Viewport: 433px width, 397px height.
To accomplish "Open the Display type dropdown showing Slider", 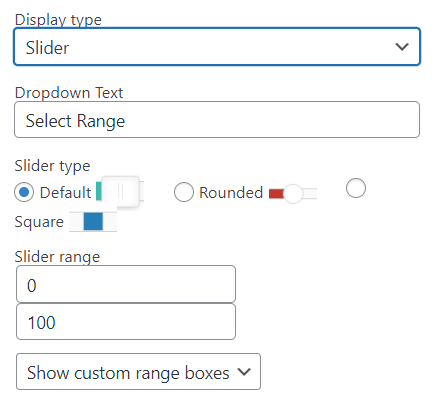I will [217, 47].
